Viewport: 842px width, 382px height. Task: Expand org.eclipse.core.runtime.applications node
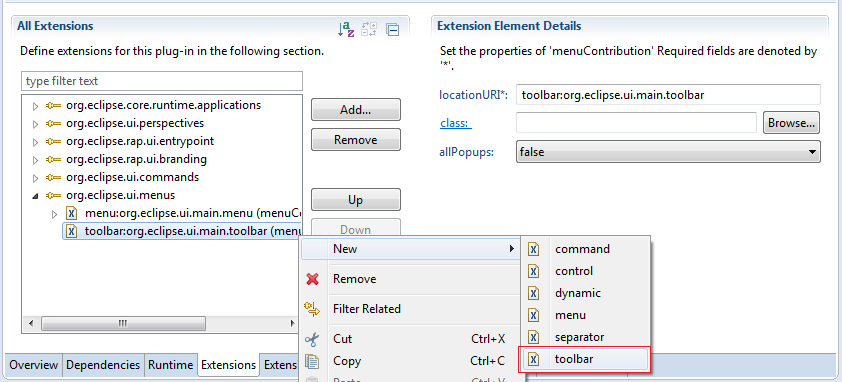[x=36, y=106]
